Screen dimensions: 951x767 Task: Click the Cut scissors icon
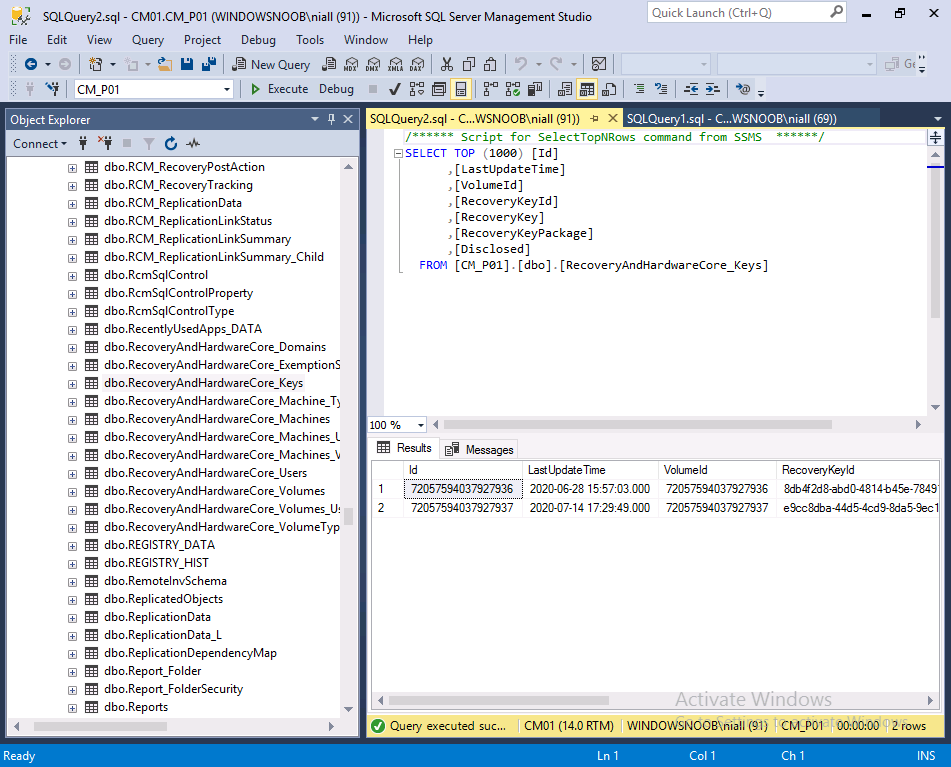pos(447,64)
